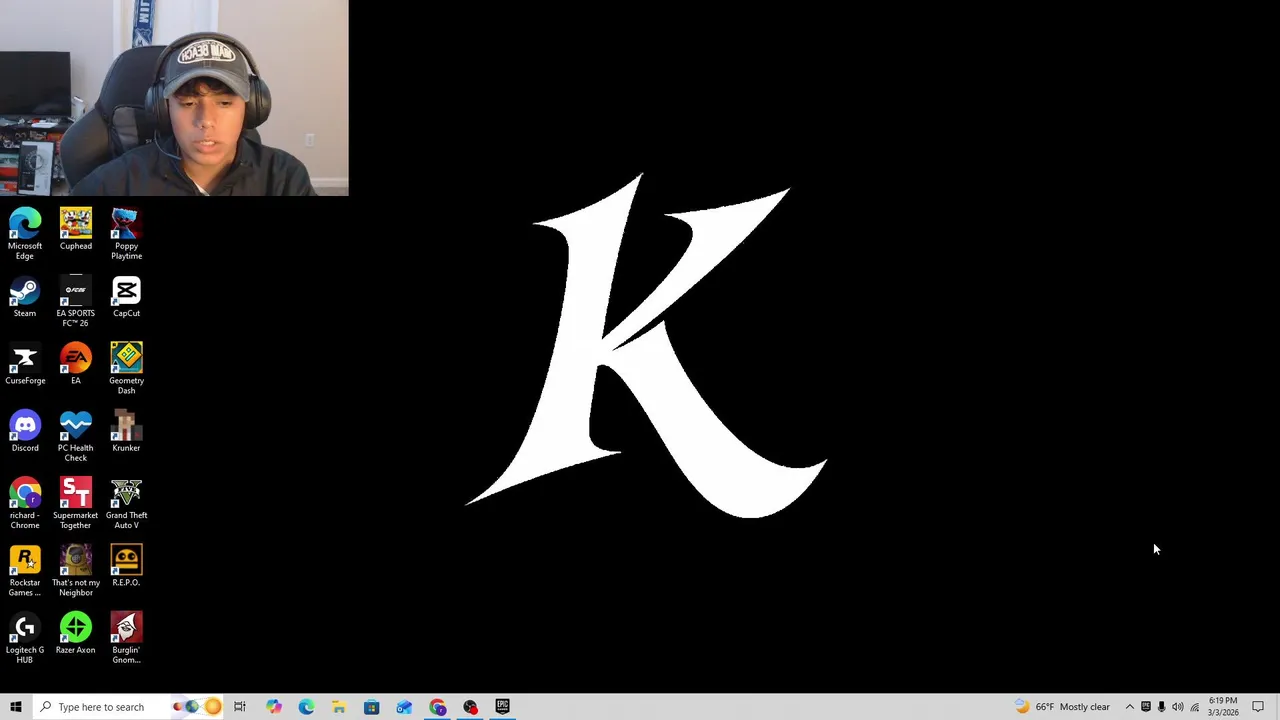Click the EA app desktop icon
Viewport: 1280px width, 720px height.
coord(76,364)
